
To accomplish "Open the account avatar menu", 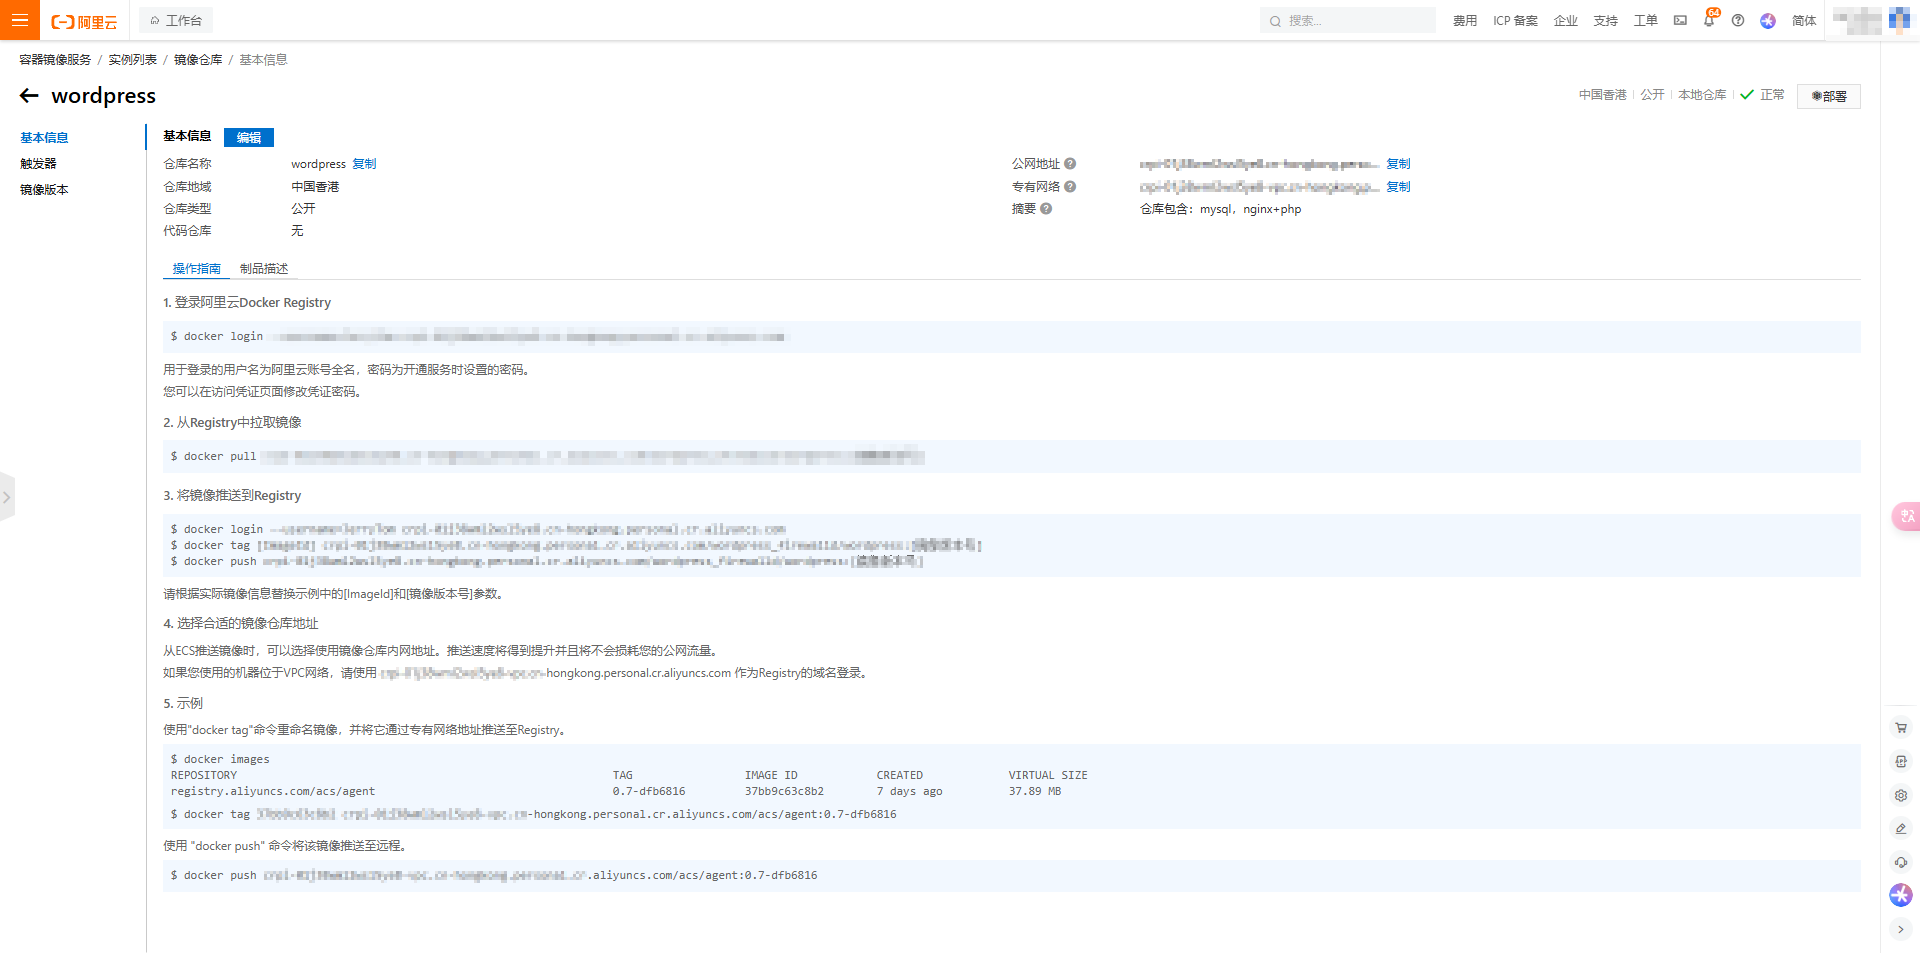I will (x=1899, y=20).
